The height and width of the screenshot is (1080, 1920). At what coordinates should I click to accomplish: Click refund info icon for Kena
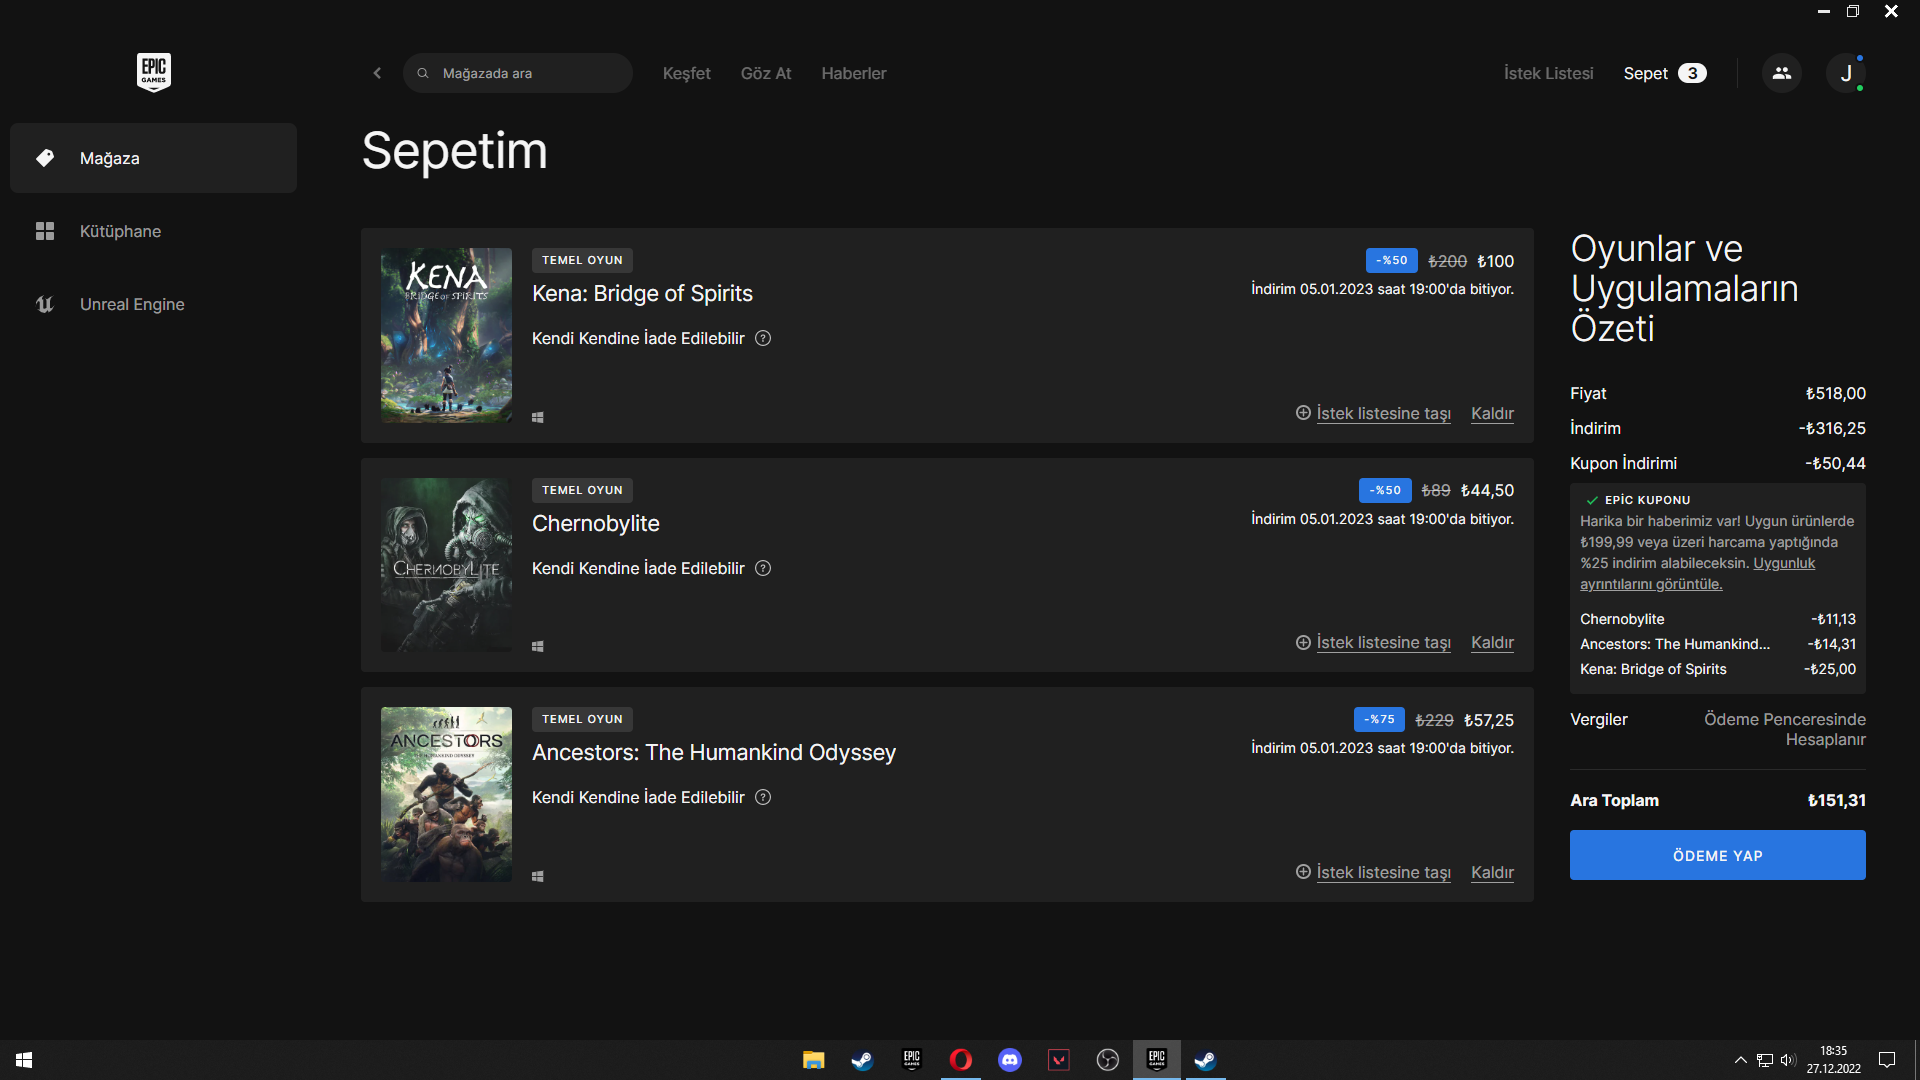(763, 338)
